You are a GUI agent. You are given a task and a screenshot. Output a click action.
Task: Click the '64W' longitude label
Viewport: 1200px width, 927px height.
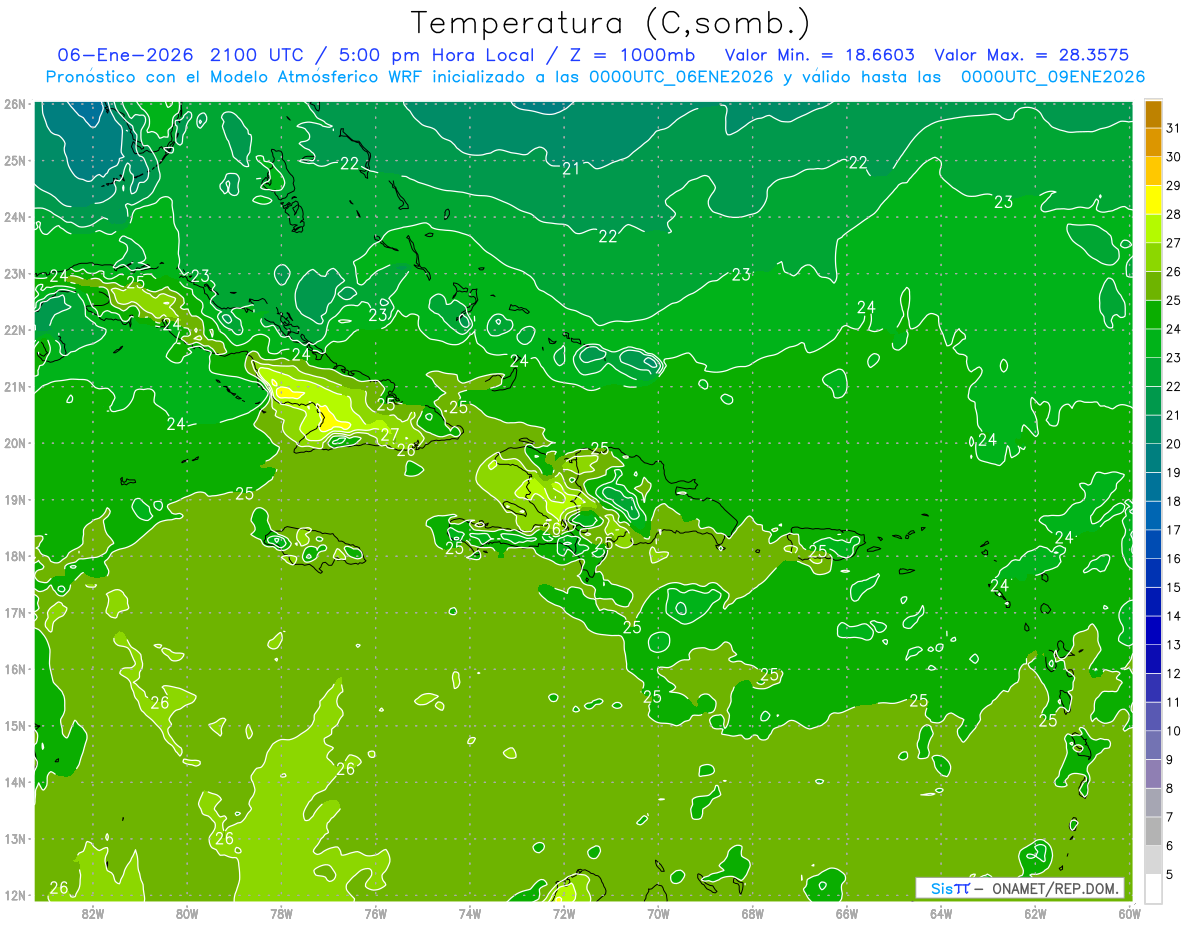coord(941,913)
